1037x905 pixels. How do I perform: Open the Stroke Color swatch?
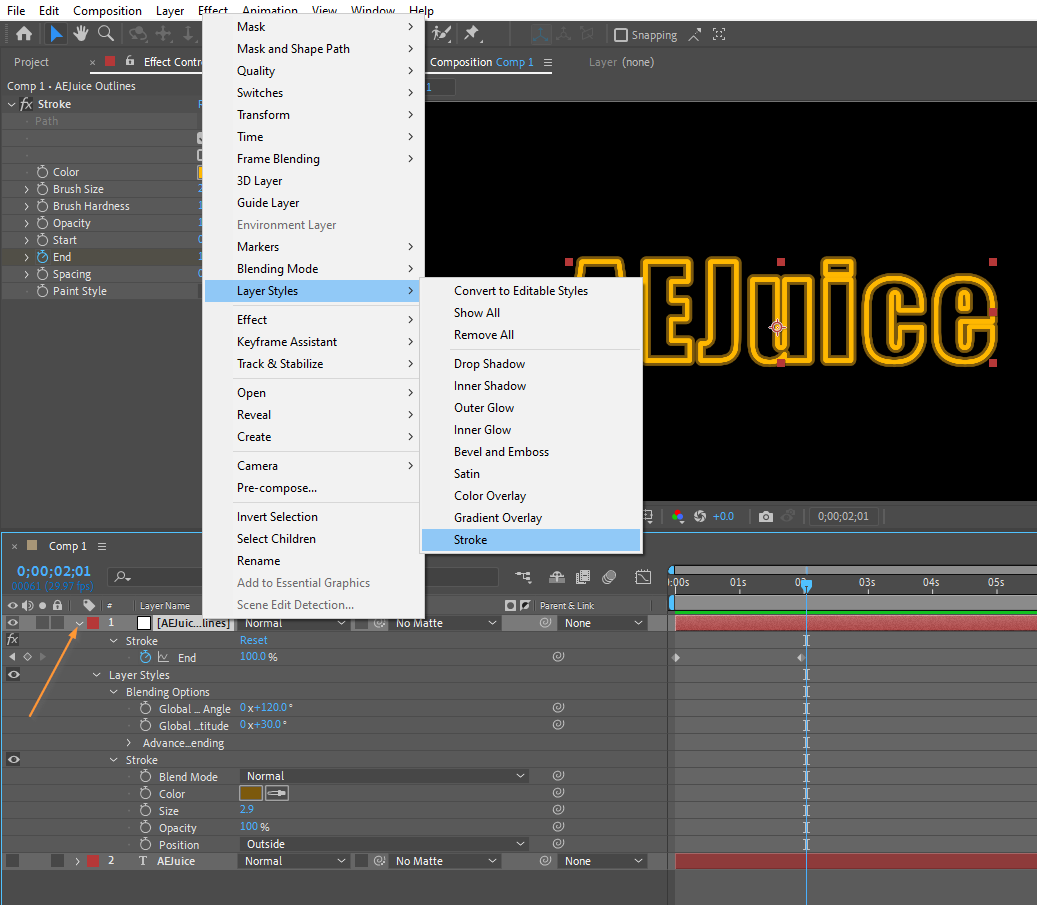coord(251,793)
